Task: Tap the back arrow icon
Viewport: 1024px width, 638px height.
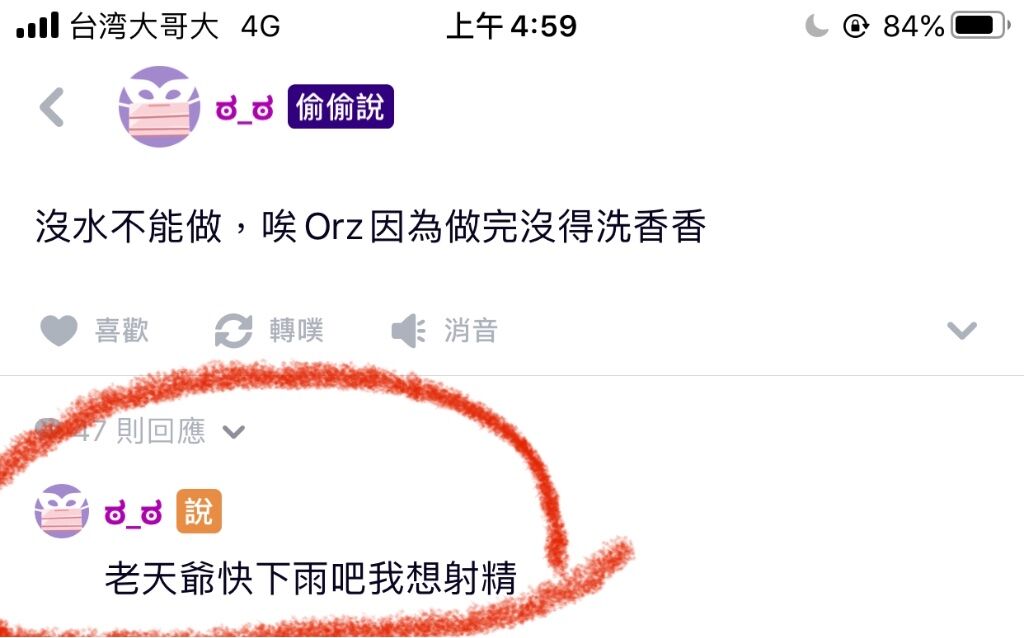Action: (x=52, y=107)
